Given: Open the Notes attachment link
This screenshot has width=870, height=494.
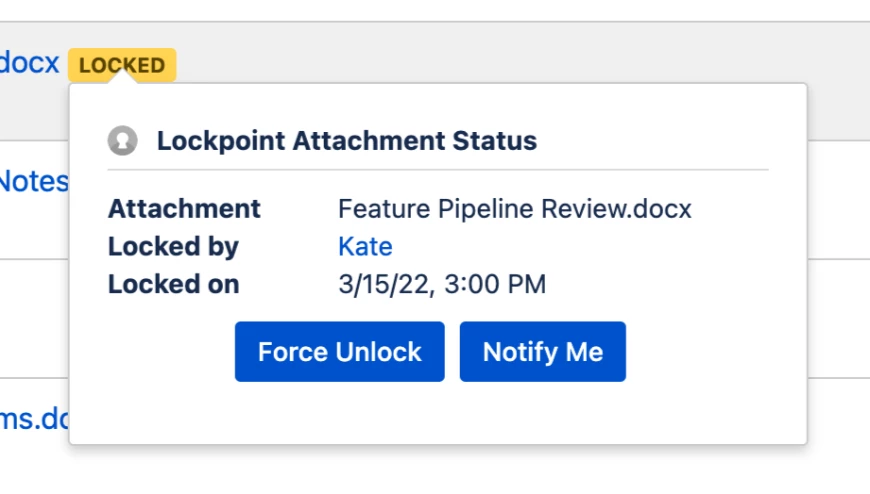Looking at the screenshot, I should pos(34,182).
